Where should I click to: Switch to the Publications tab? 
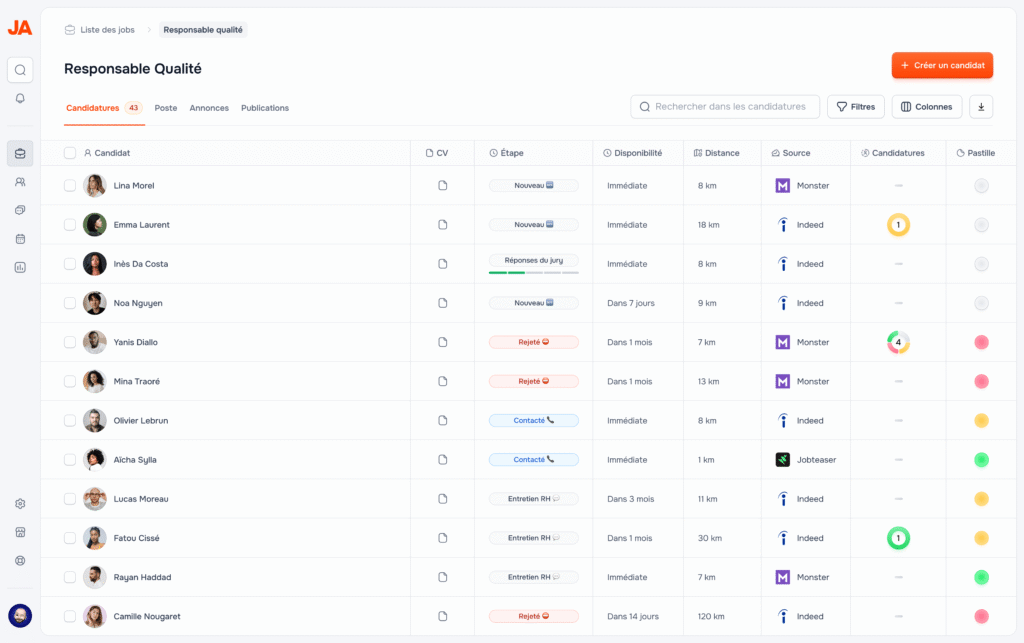[x=264, y=108]
